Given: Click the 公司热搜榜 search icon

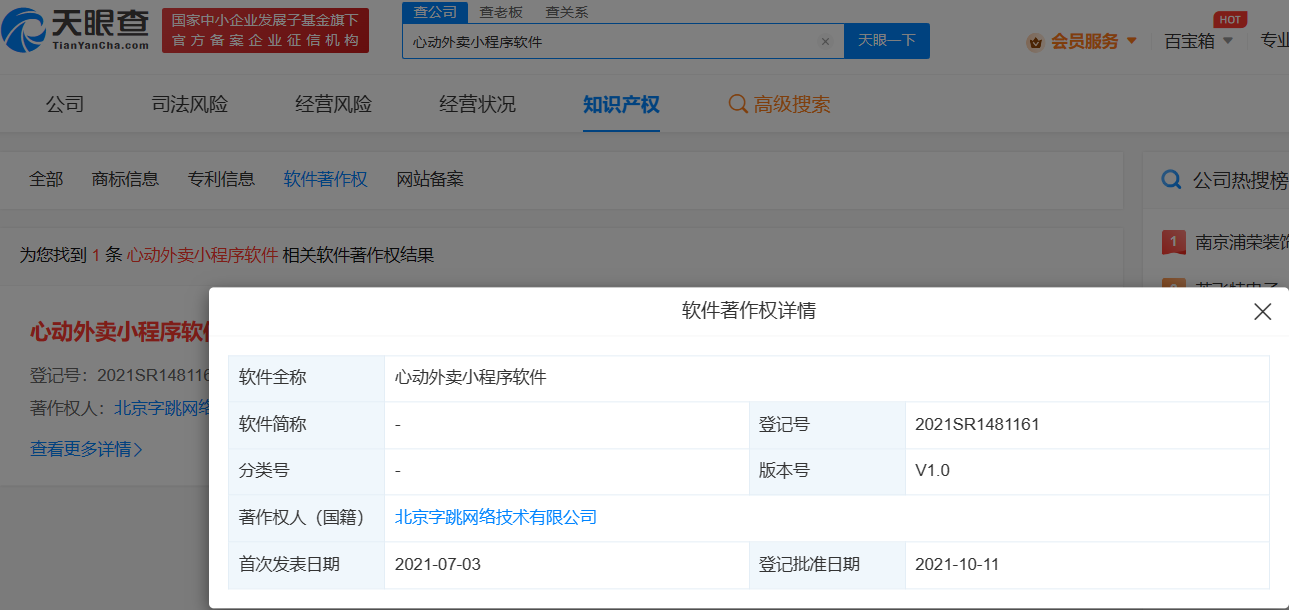Looking at the screenshot, I should [1171, 180].
